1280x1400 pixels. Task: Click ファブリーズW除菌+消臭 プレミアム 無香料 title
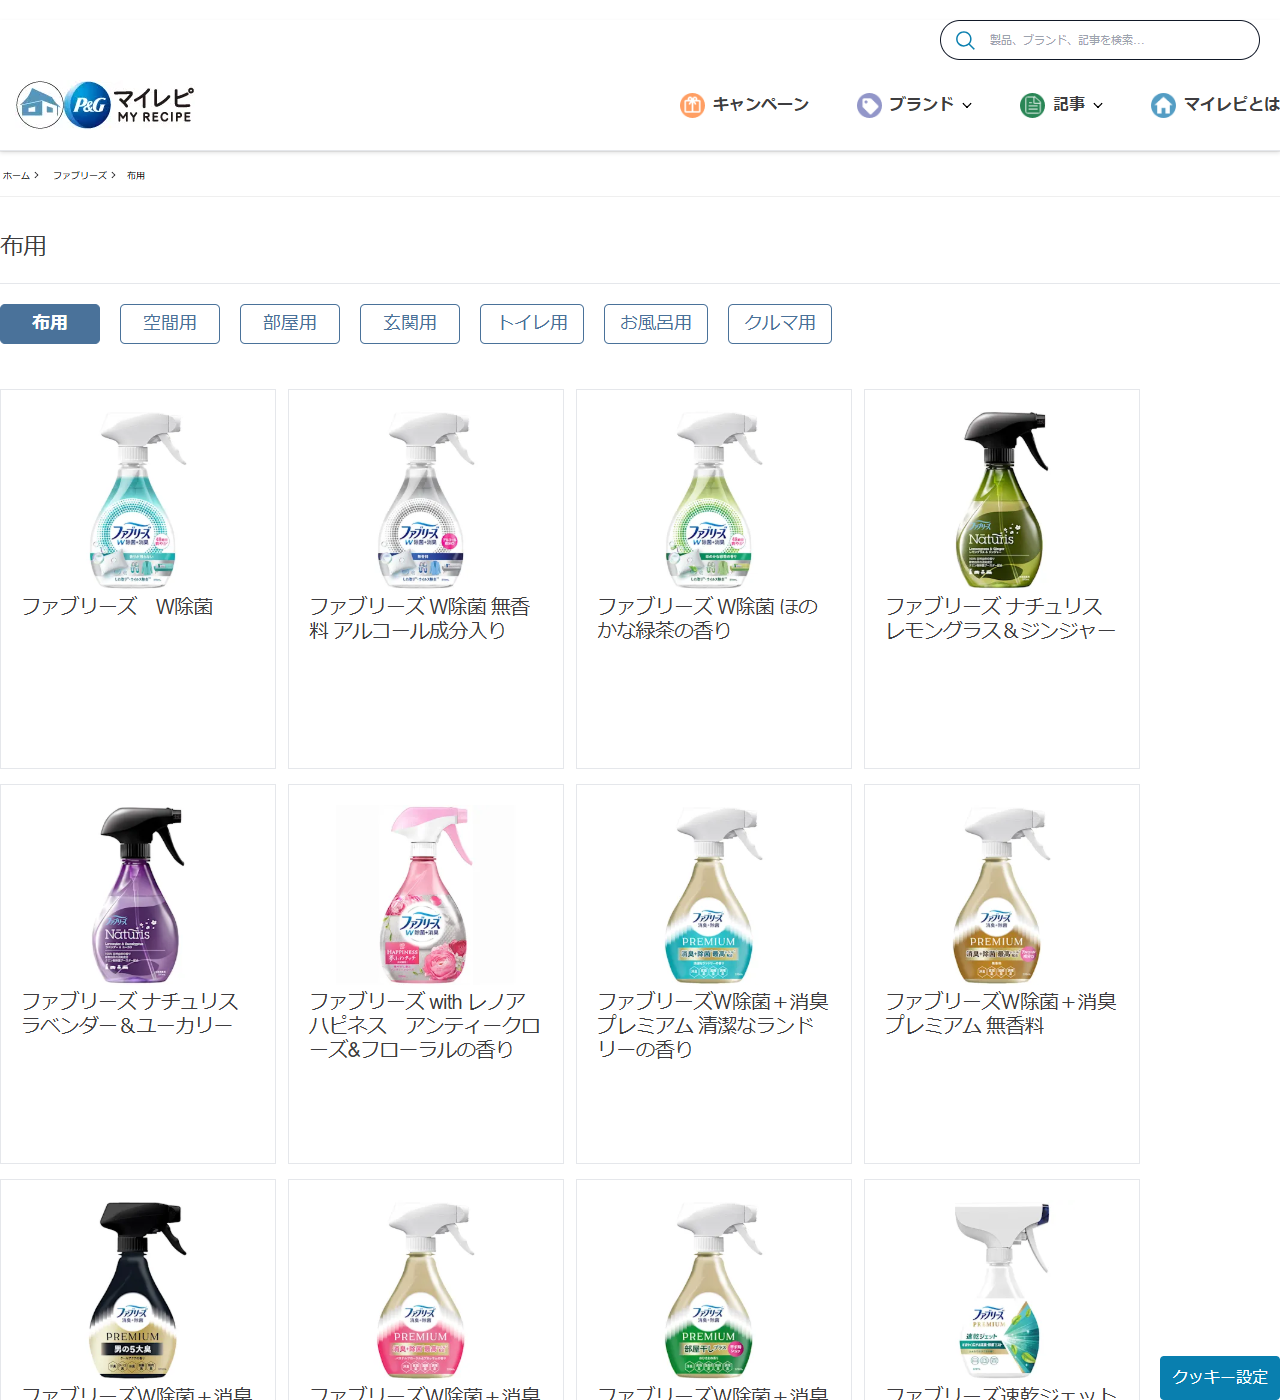(x=1001, y=1014)
